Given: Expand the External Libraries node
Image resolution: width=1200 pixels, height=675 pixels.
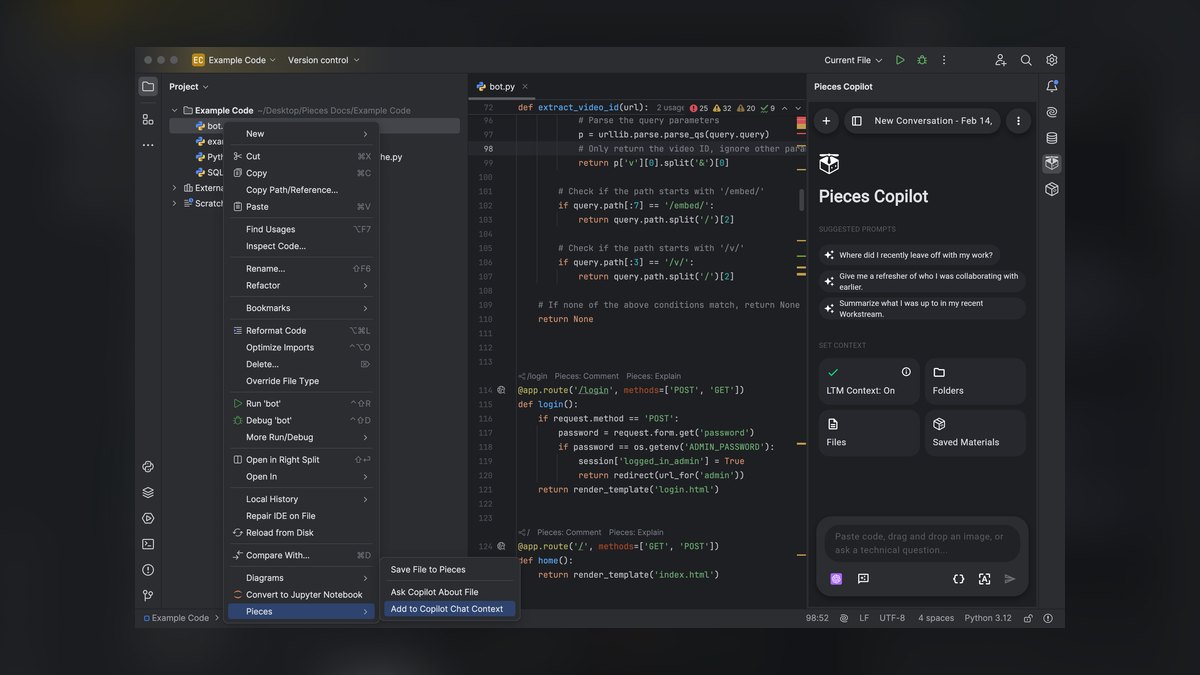Looking at the screenshot, I should point(174,188).
